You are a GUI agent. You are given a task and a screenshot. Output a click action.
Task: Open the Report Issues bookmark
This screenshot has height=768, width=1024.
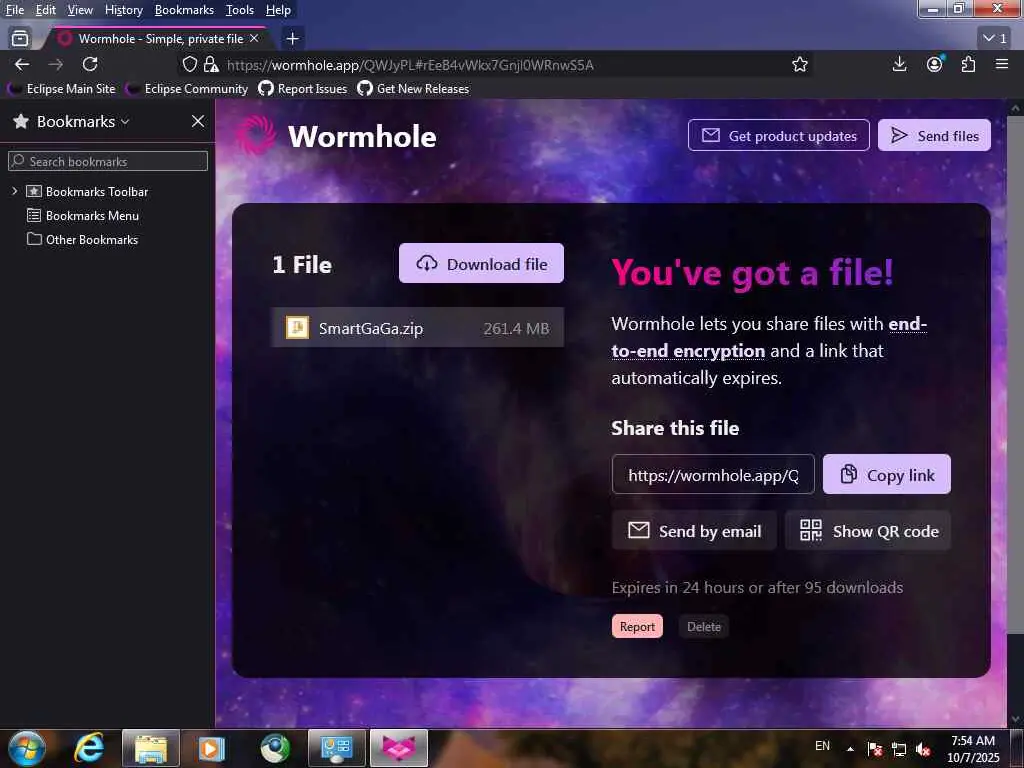[x=303, y=89]
